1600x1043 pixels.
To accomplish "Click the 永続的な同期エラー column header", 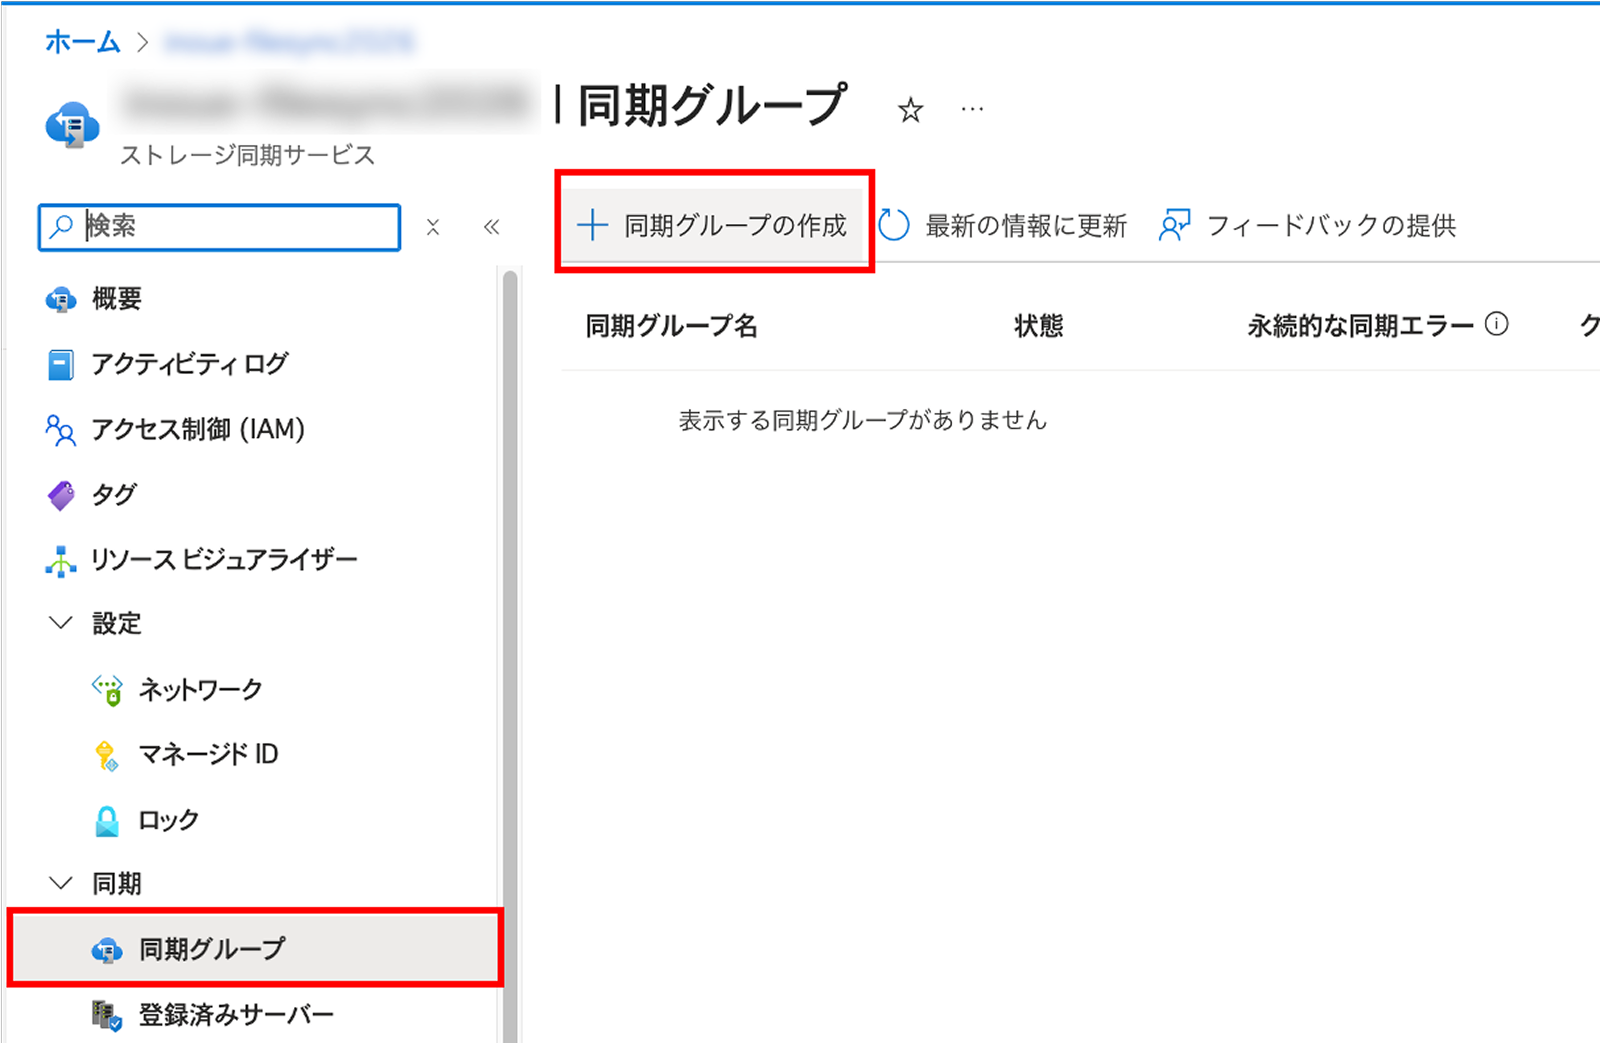I will click(x=1361, y=326).
